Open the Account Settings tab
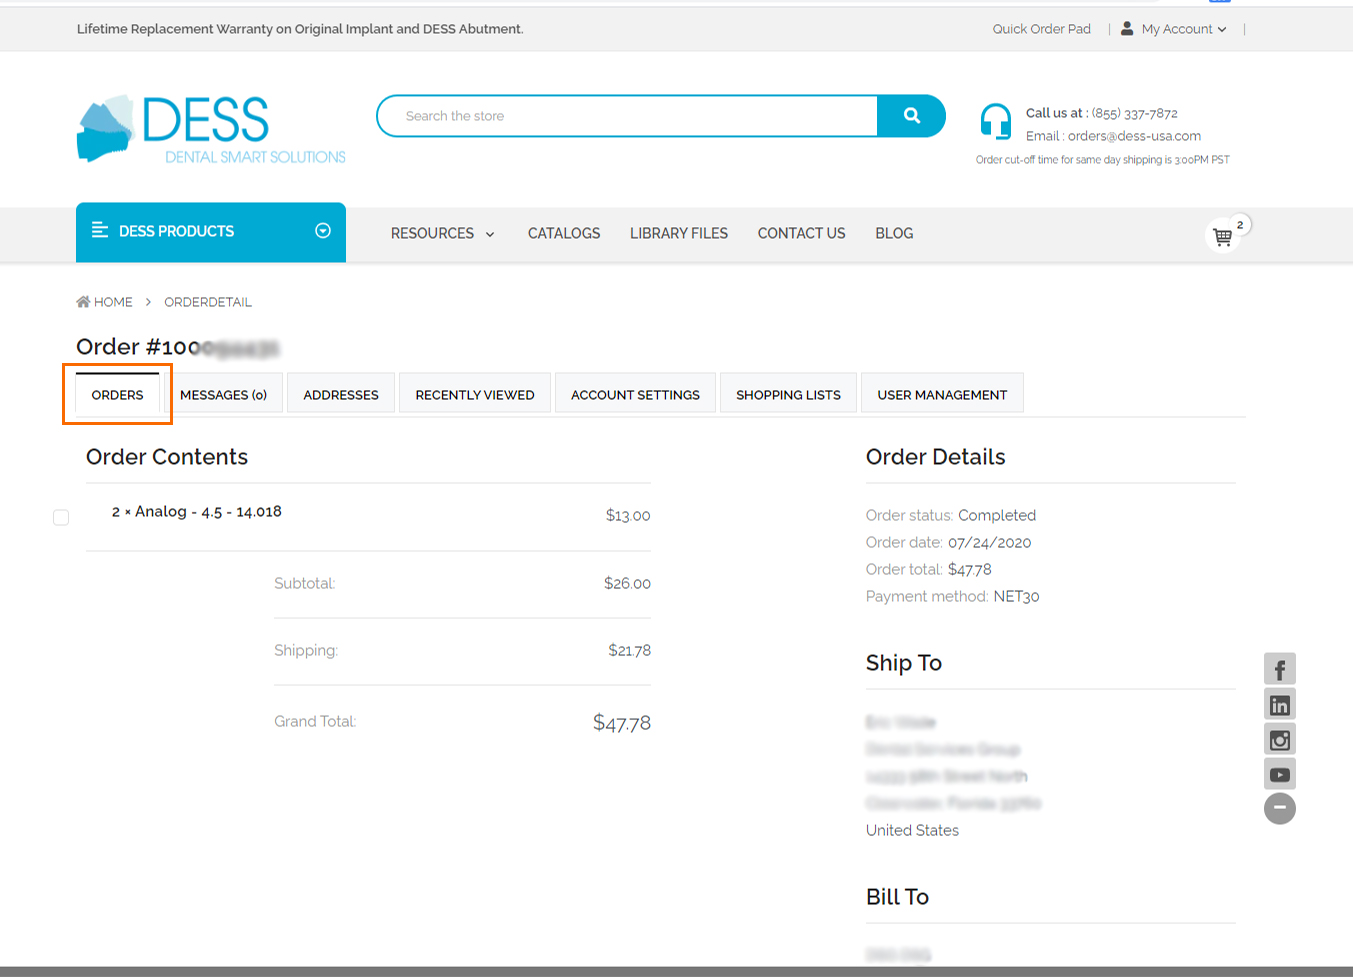1353x977 pixels. (635, 395)
